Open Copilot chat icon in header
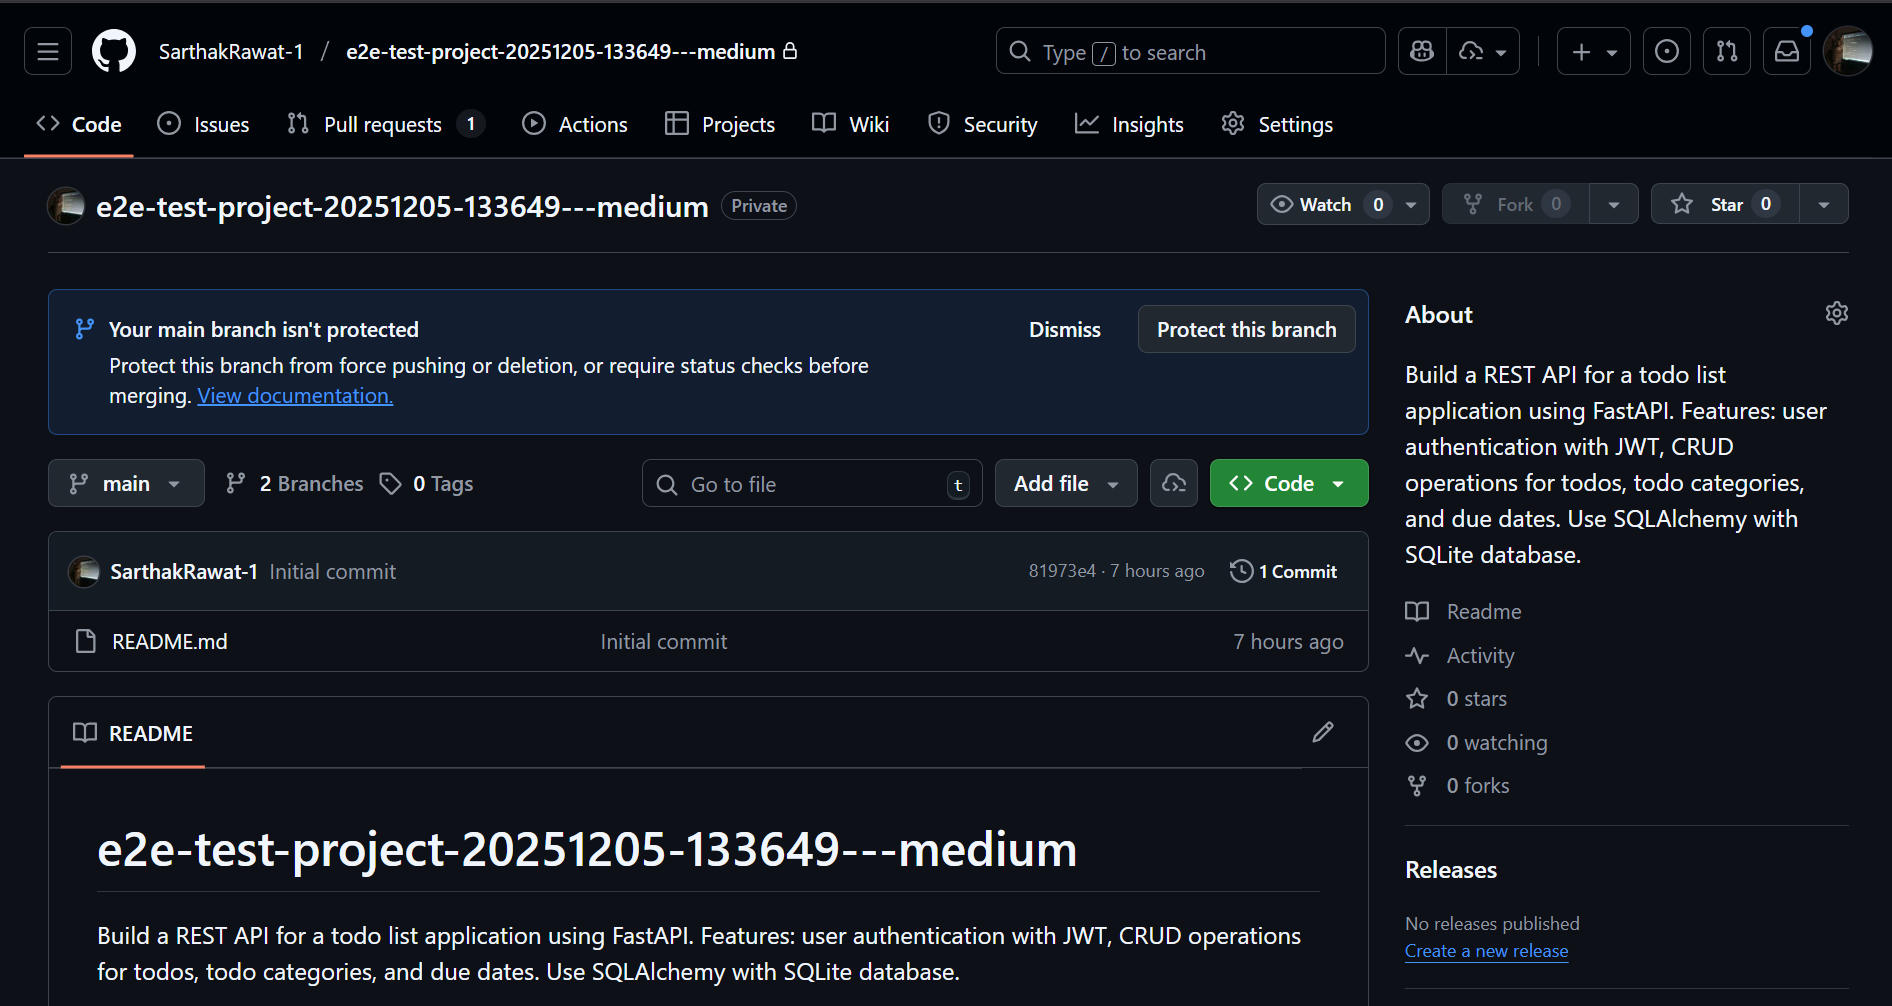Screen dimensions: 1892x1006 pyautogui.click(x=1422, y=51)
